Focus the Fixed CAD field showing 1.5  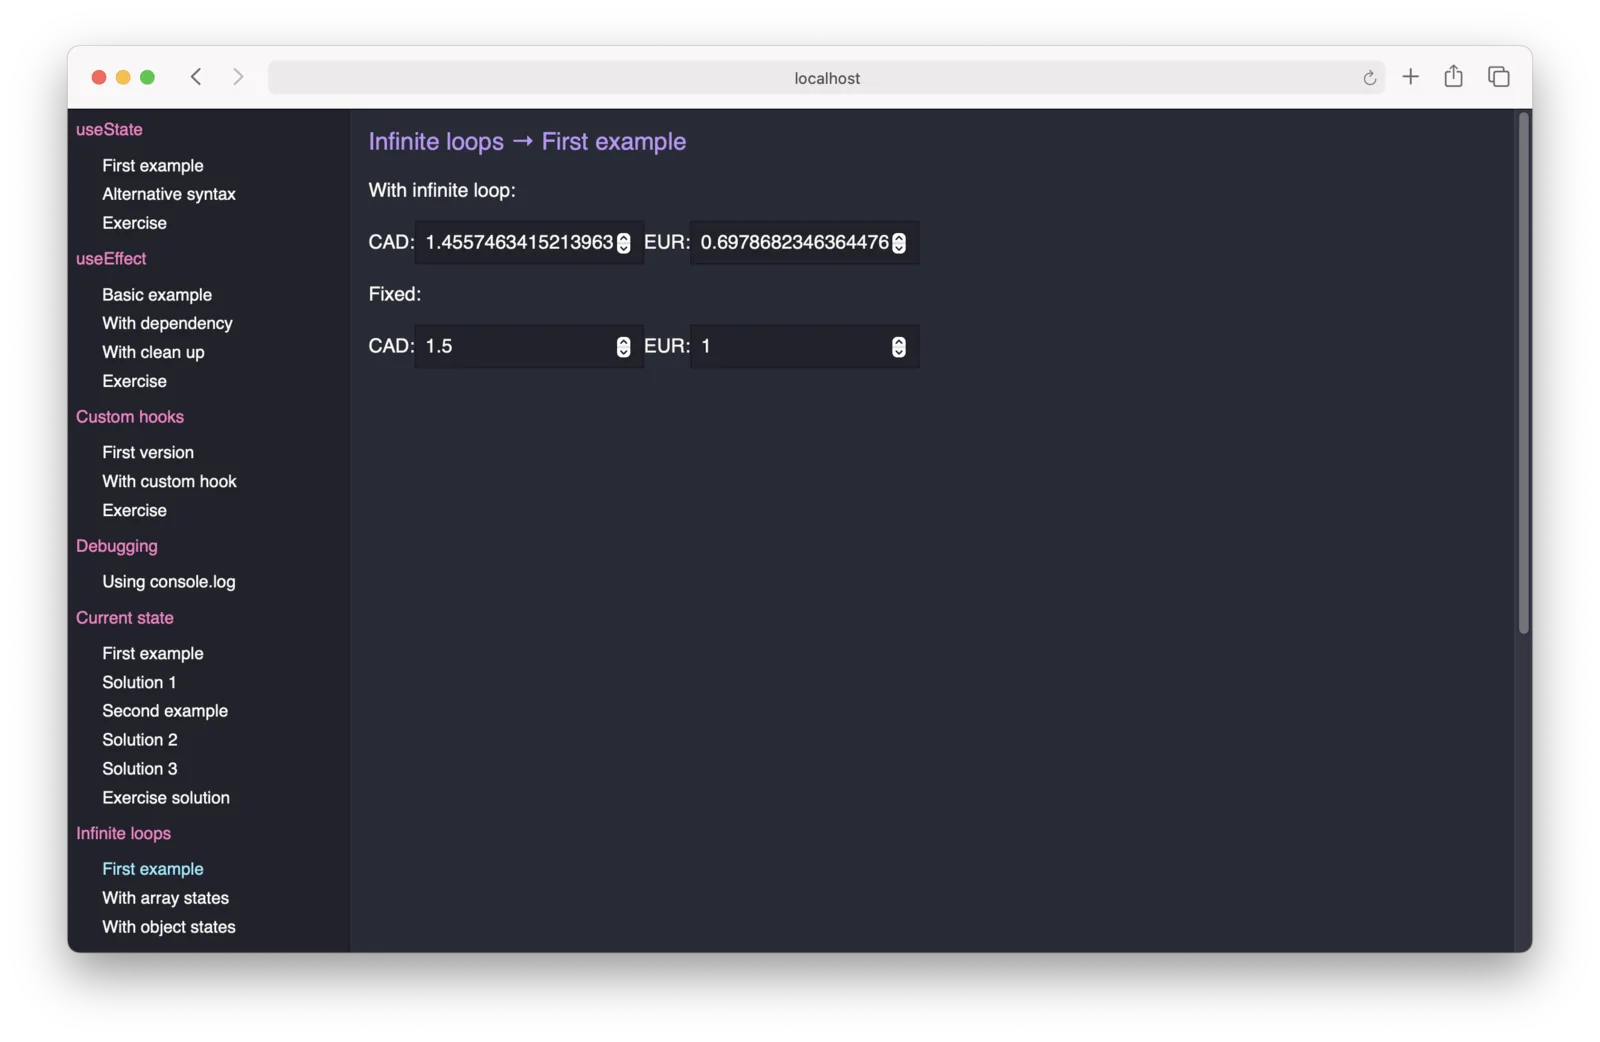coord(528,346)
